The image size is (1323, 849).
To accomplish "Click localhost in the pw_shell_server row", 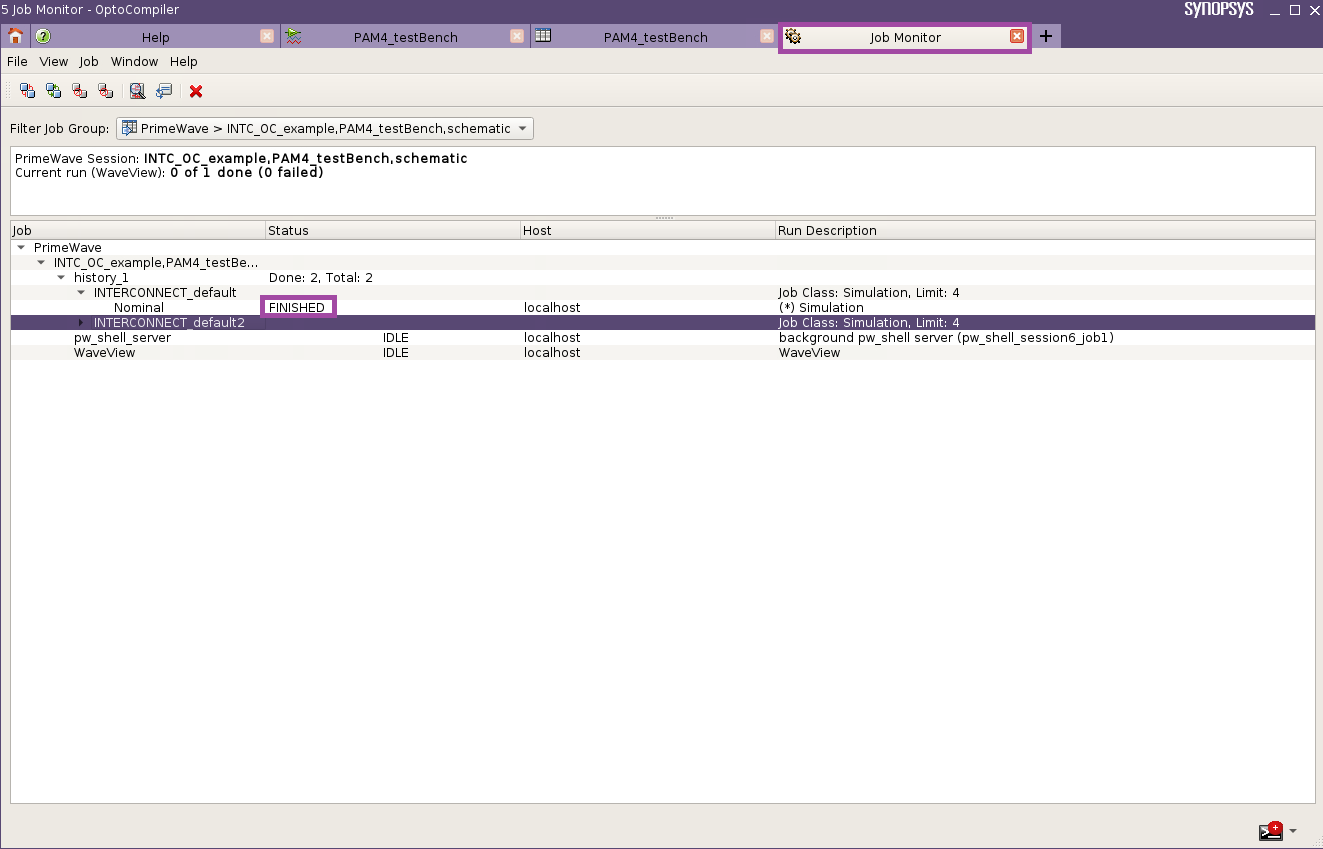I will 552,337.
